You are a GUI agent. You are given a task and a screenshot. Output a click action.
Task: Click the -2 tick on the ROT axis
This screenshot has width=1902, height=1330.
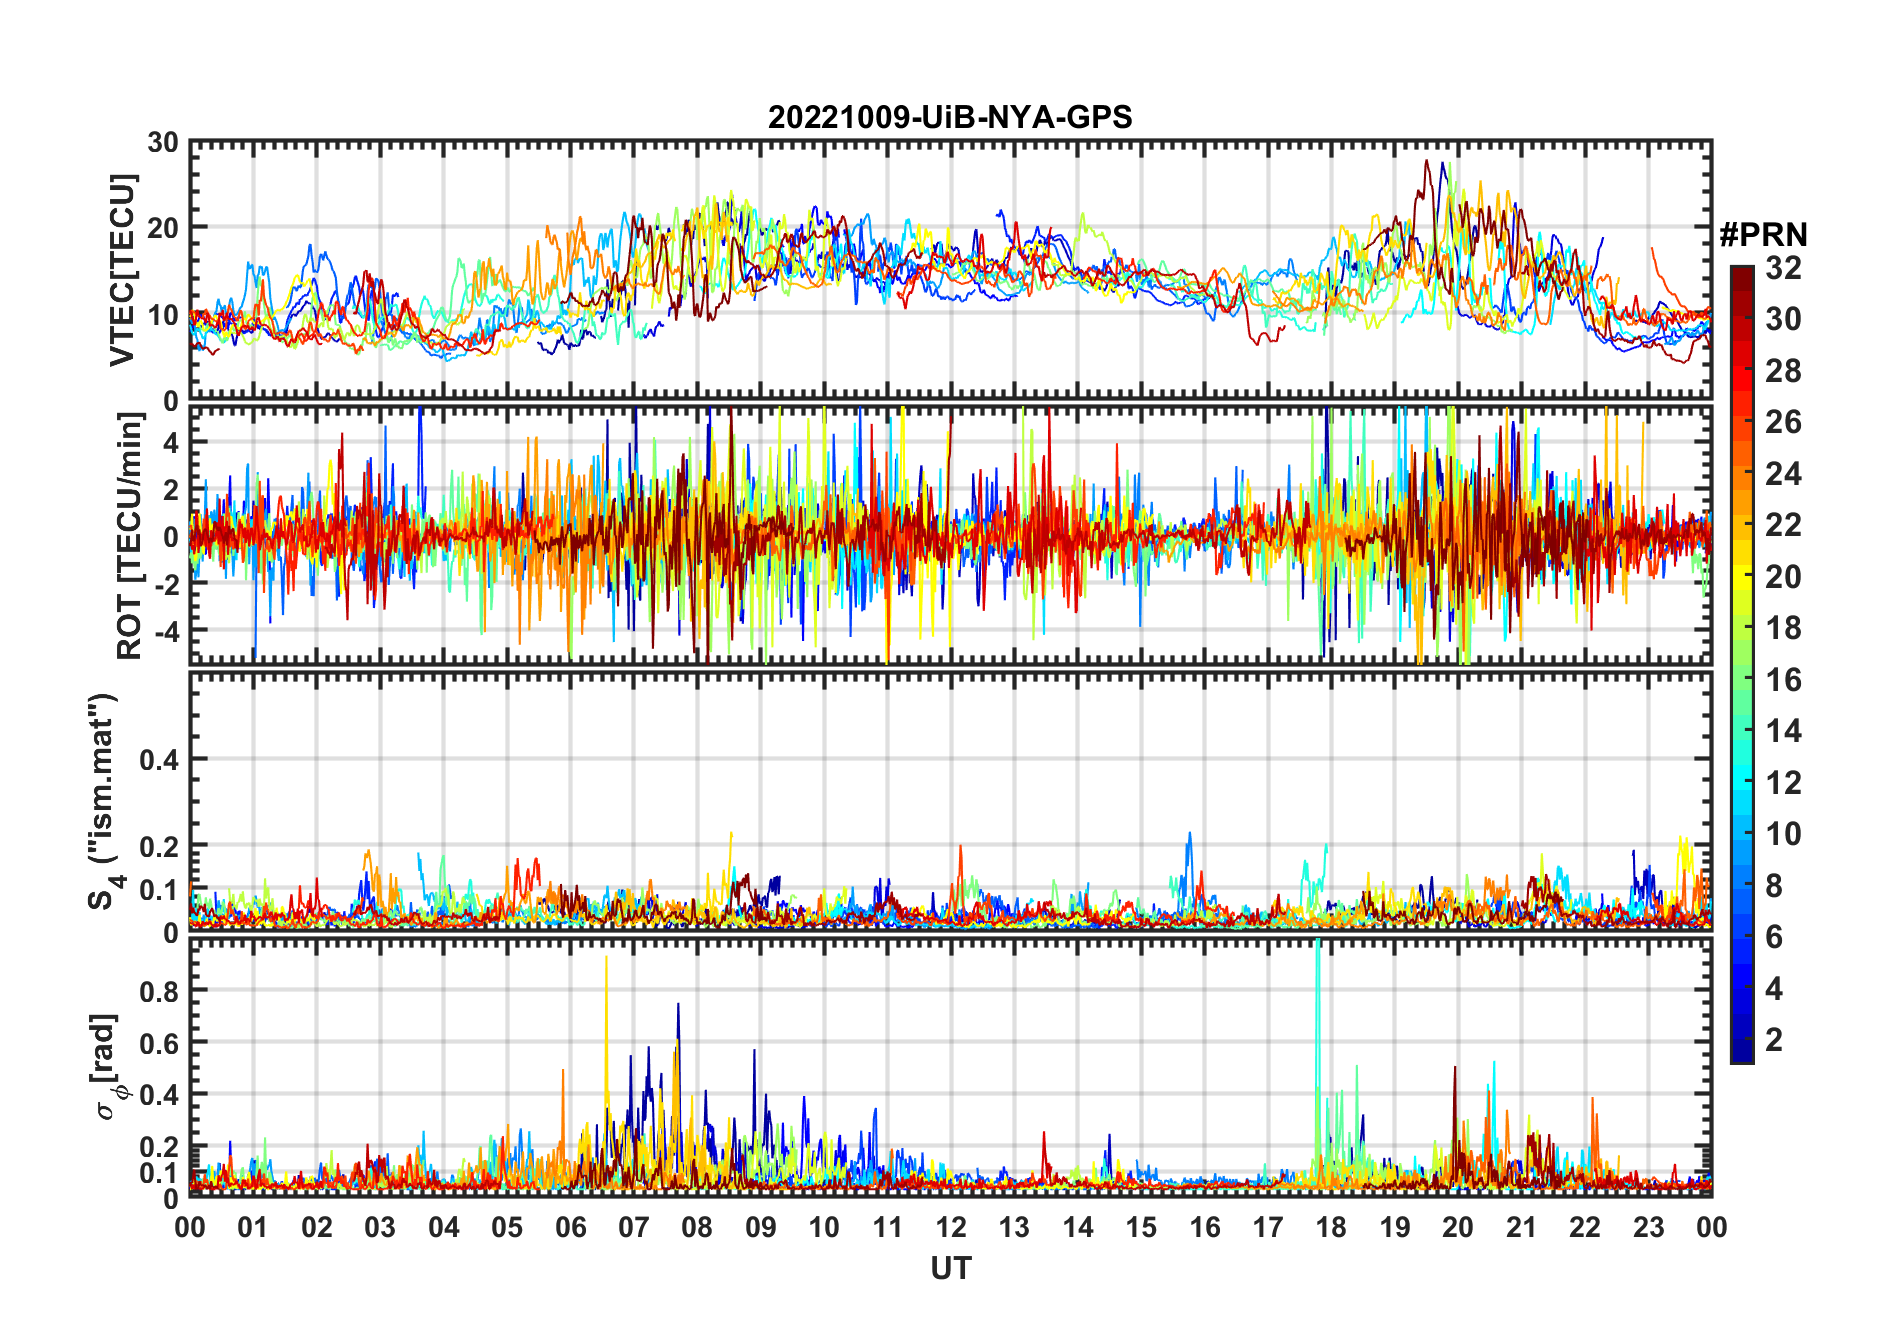[x=166, y=584]
